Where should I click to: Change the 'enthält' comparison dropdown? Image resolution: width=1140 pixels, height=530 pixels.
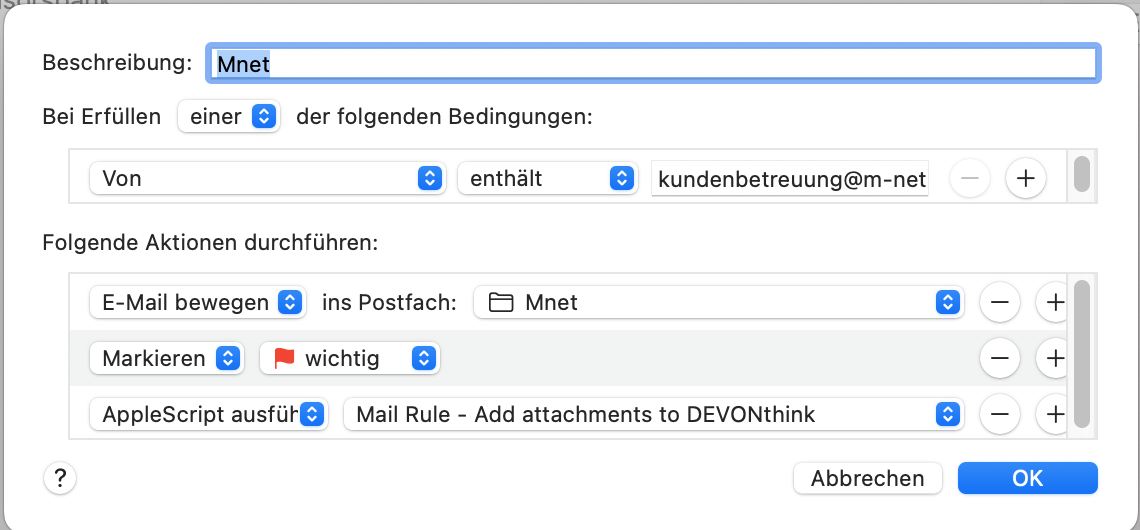coord(547,179)
